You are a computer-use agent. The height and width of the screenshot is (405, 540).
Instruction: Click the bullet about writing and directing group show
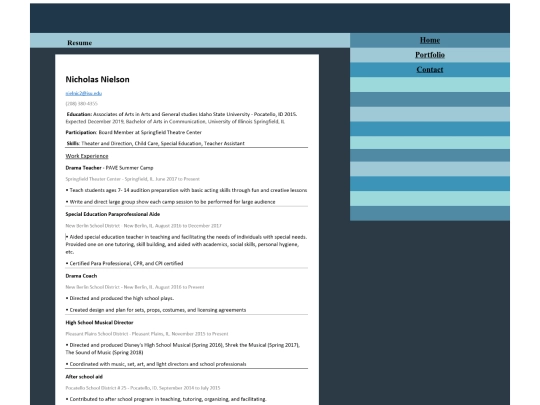point(170,202)
